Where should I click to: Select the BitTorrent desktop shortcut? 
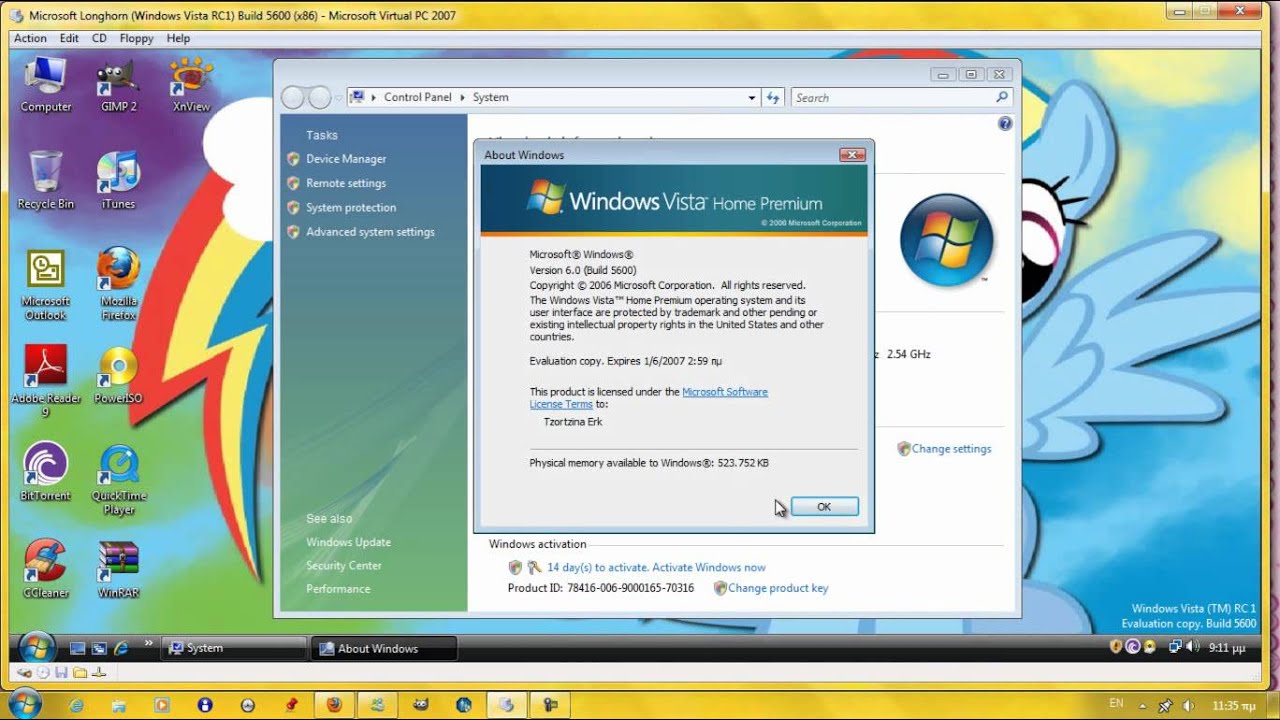[x=46, y=472]
